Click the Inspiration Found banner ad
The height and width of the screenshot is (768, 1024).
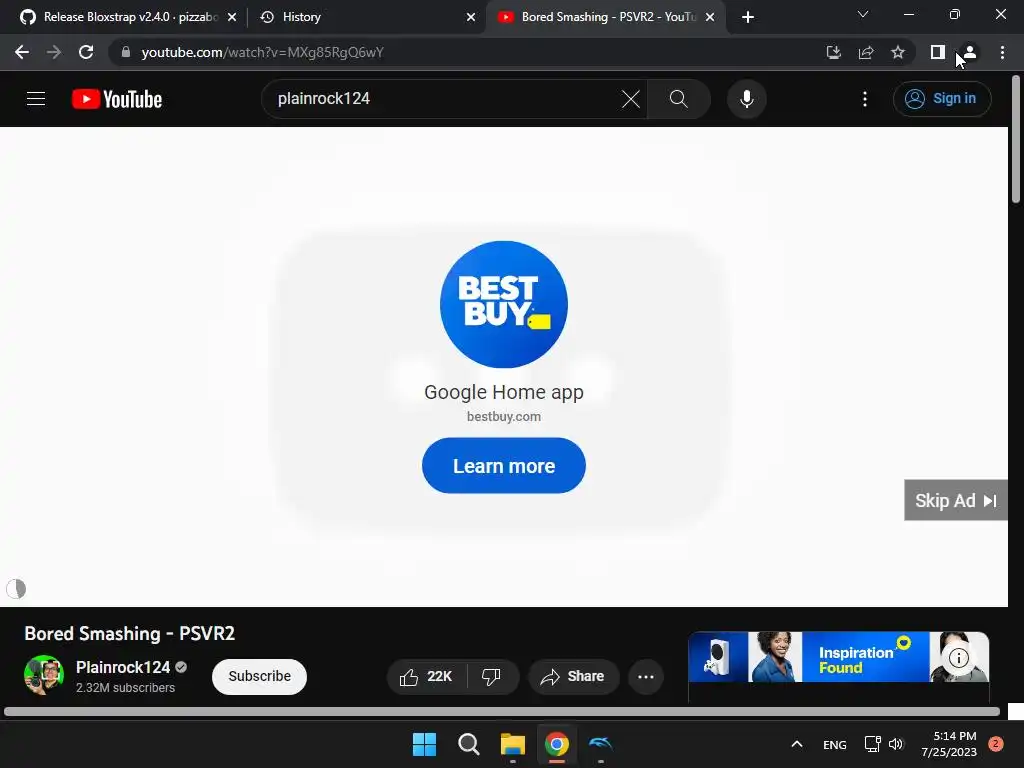(839, 657)
